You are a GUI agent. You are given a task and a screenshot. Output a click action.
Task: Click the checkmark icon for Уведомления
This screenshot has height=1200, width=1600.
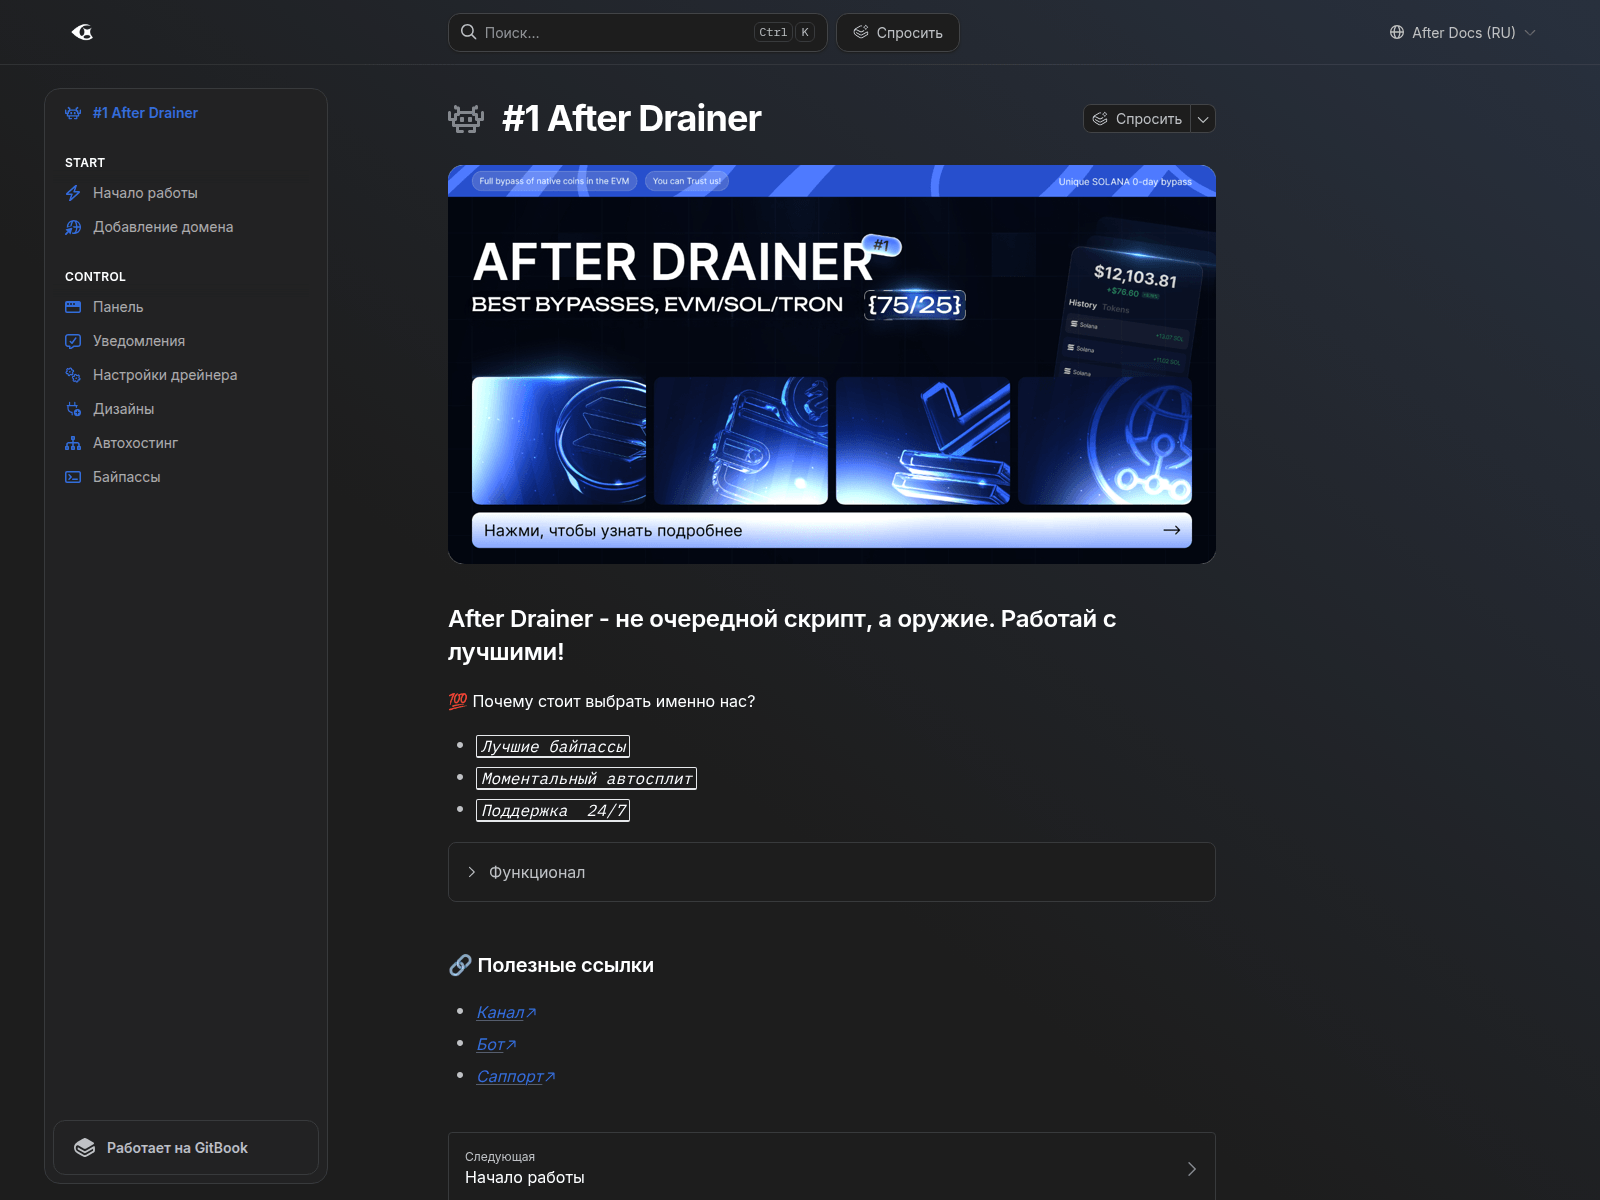(x=73, y=341)
